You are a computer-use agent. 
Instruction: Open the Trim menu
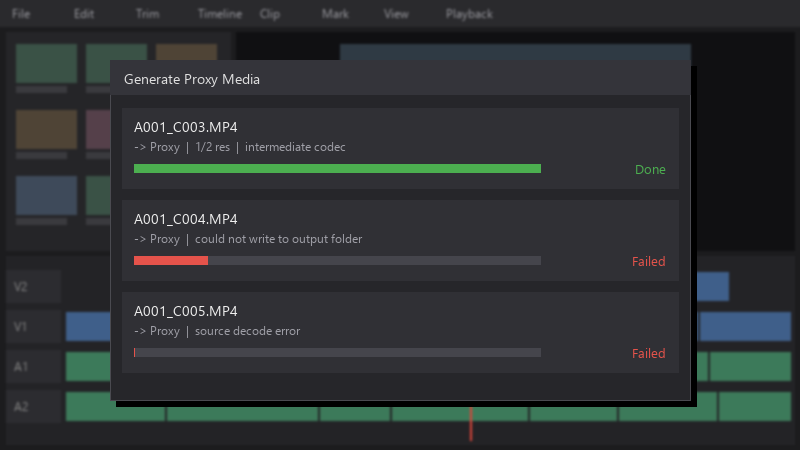pos(147,14)
